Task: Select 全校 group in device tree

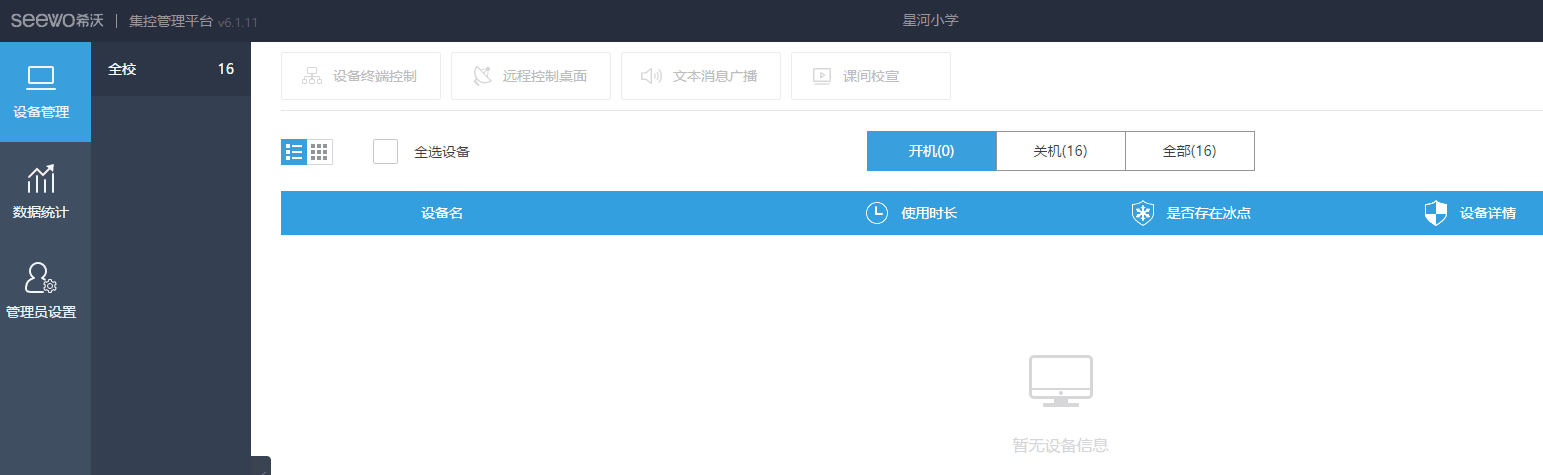Action: [x=170, y=69]
